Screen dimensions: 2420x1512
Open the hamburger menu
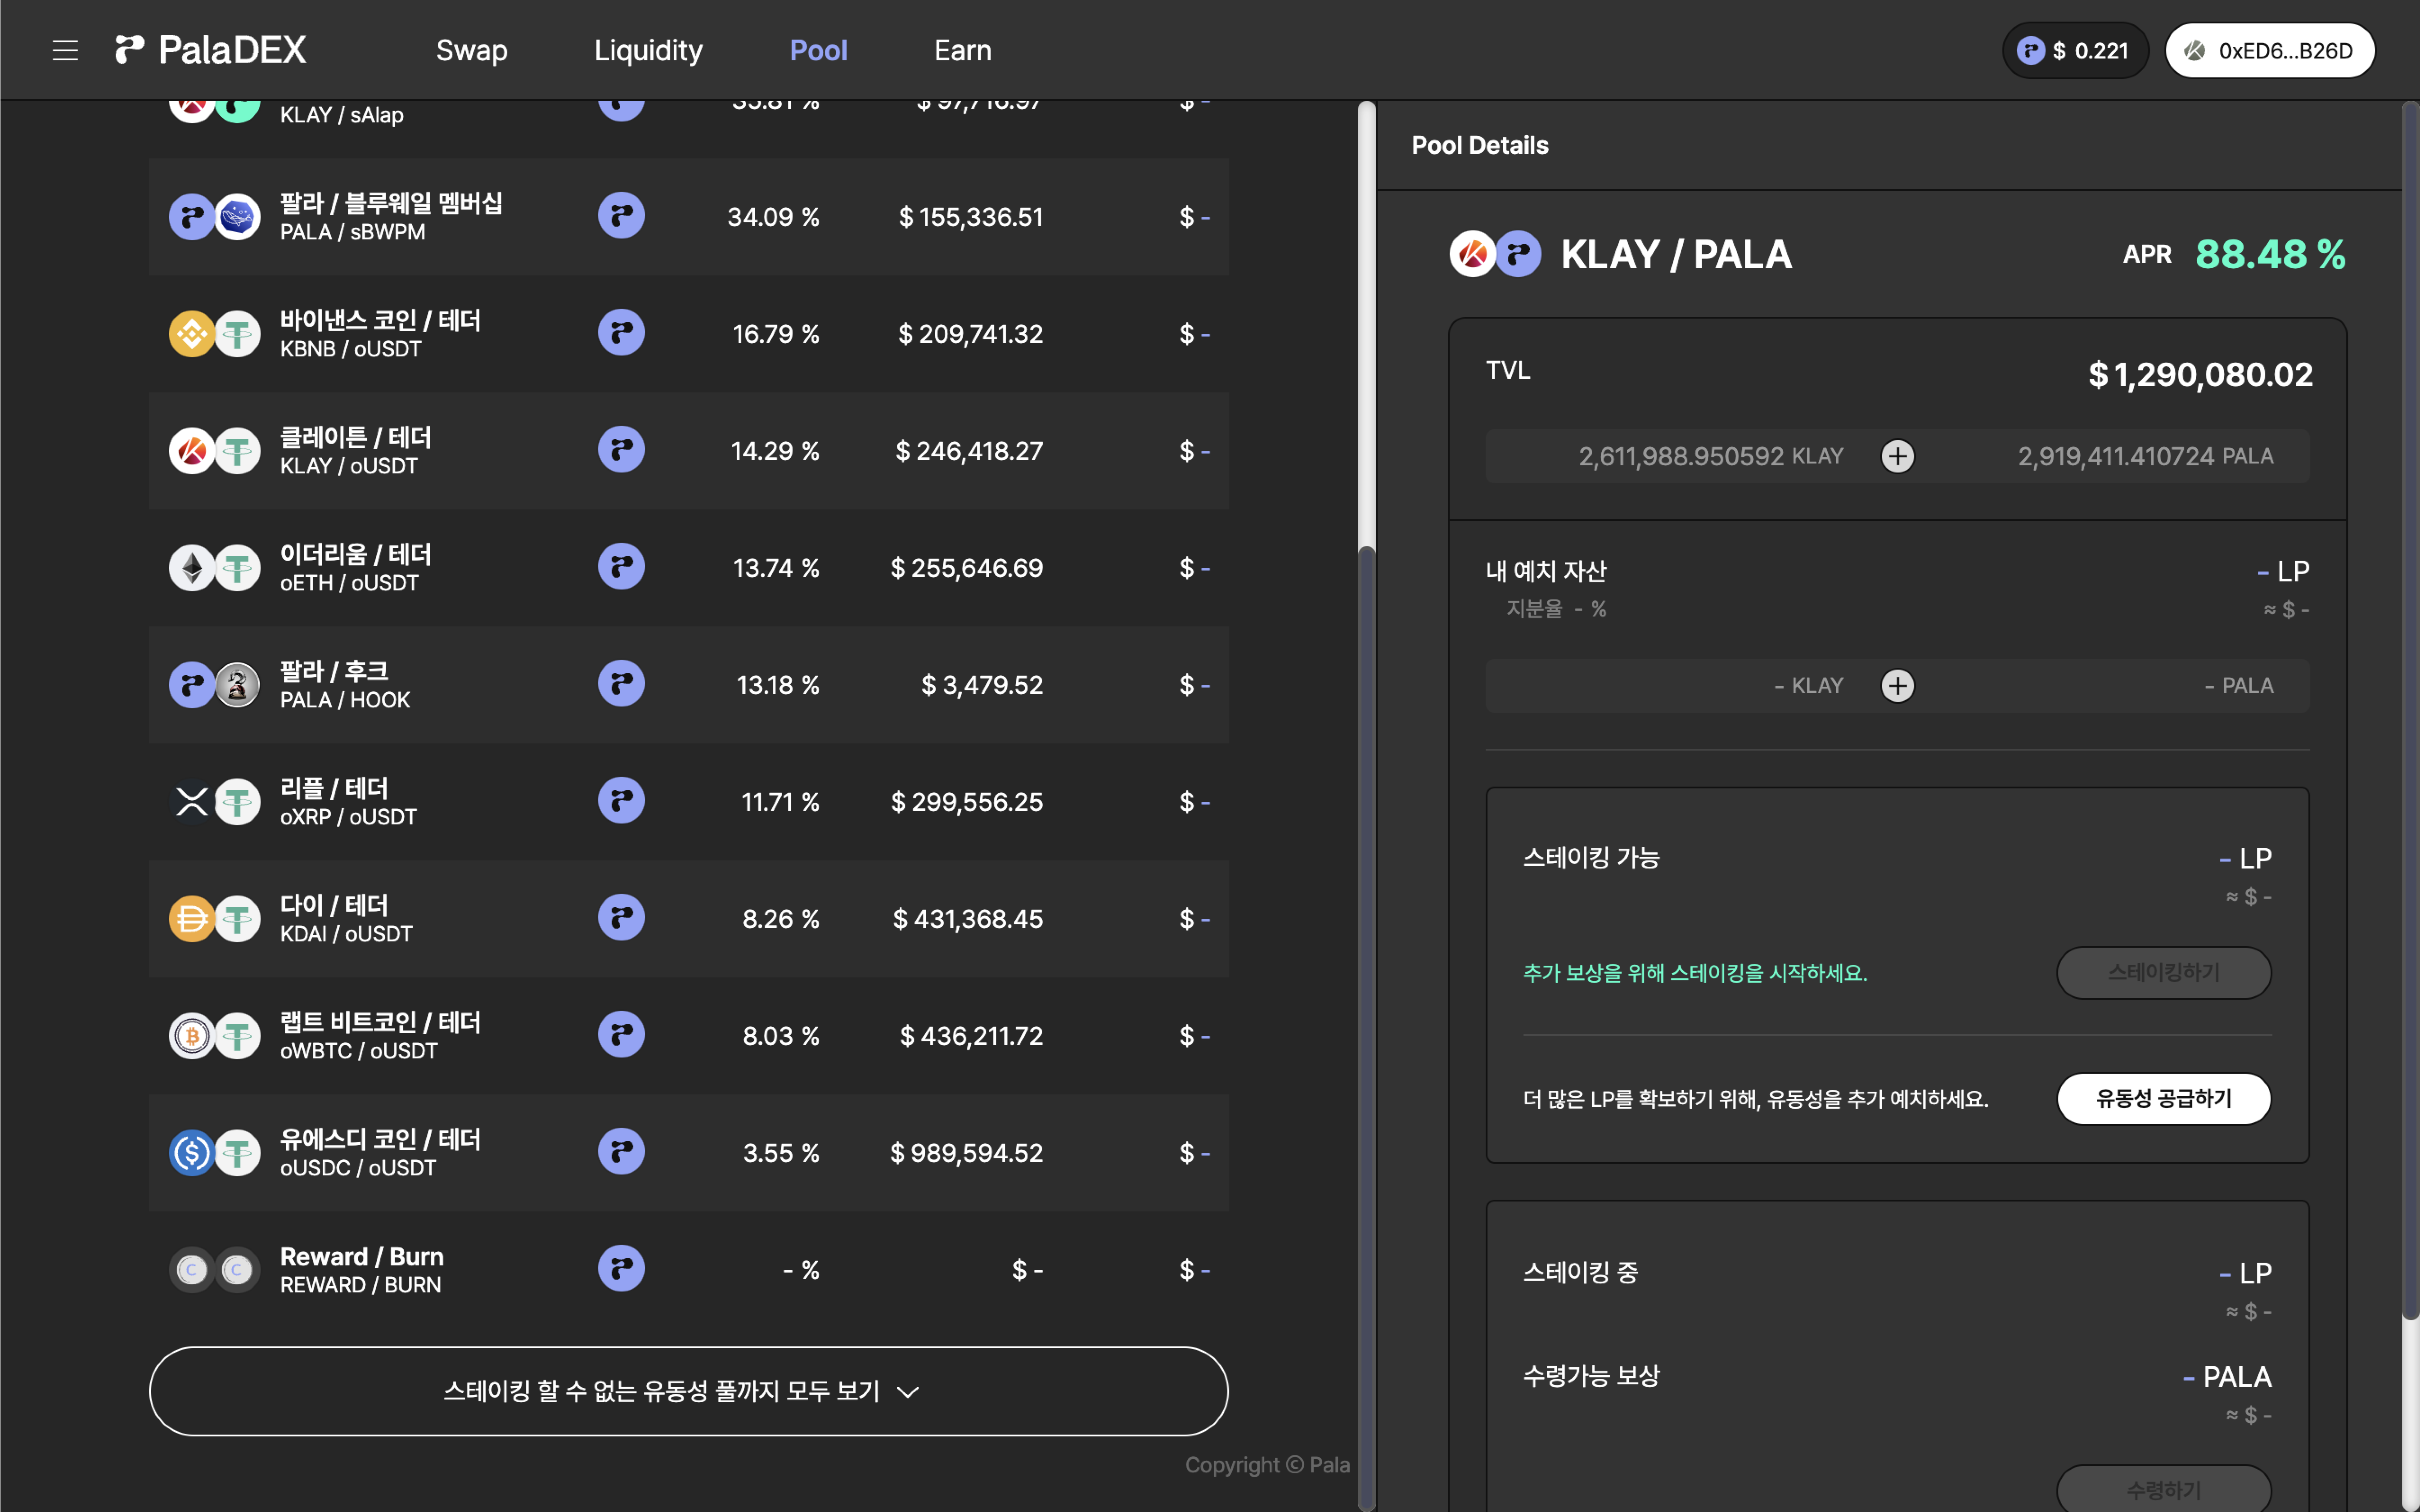tap(65, 50)
